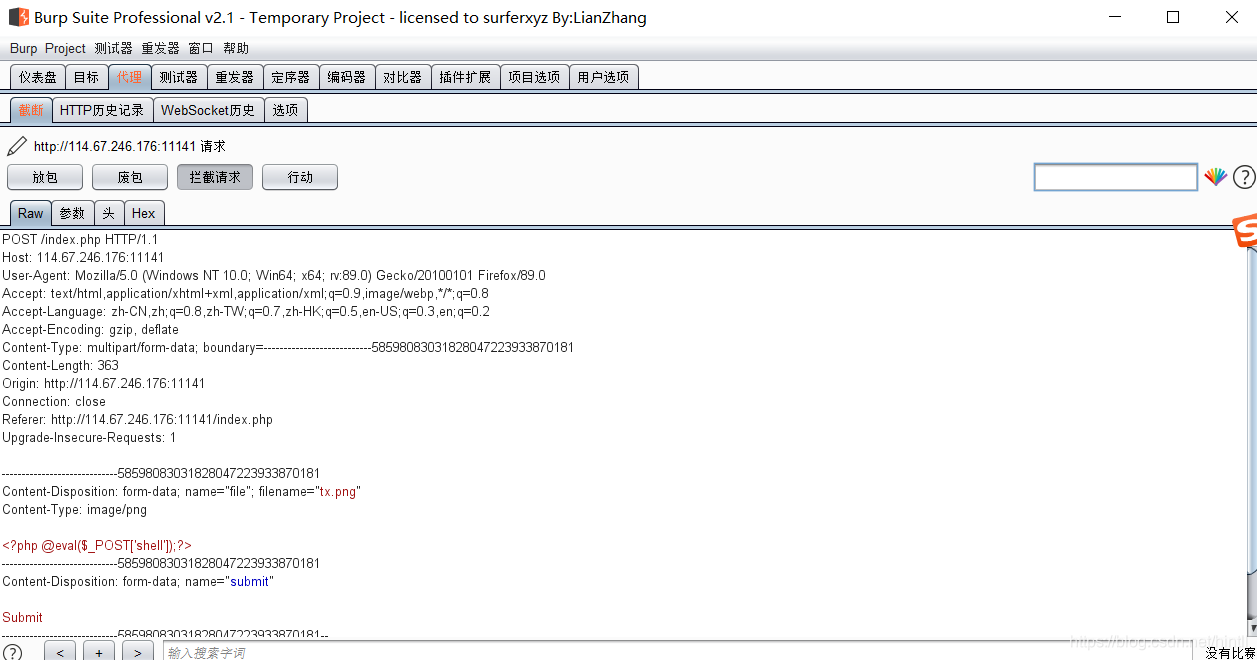Switch to the 仪表盘 tab
This screenshot has height=660, width=1257.
[38, 77]
